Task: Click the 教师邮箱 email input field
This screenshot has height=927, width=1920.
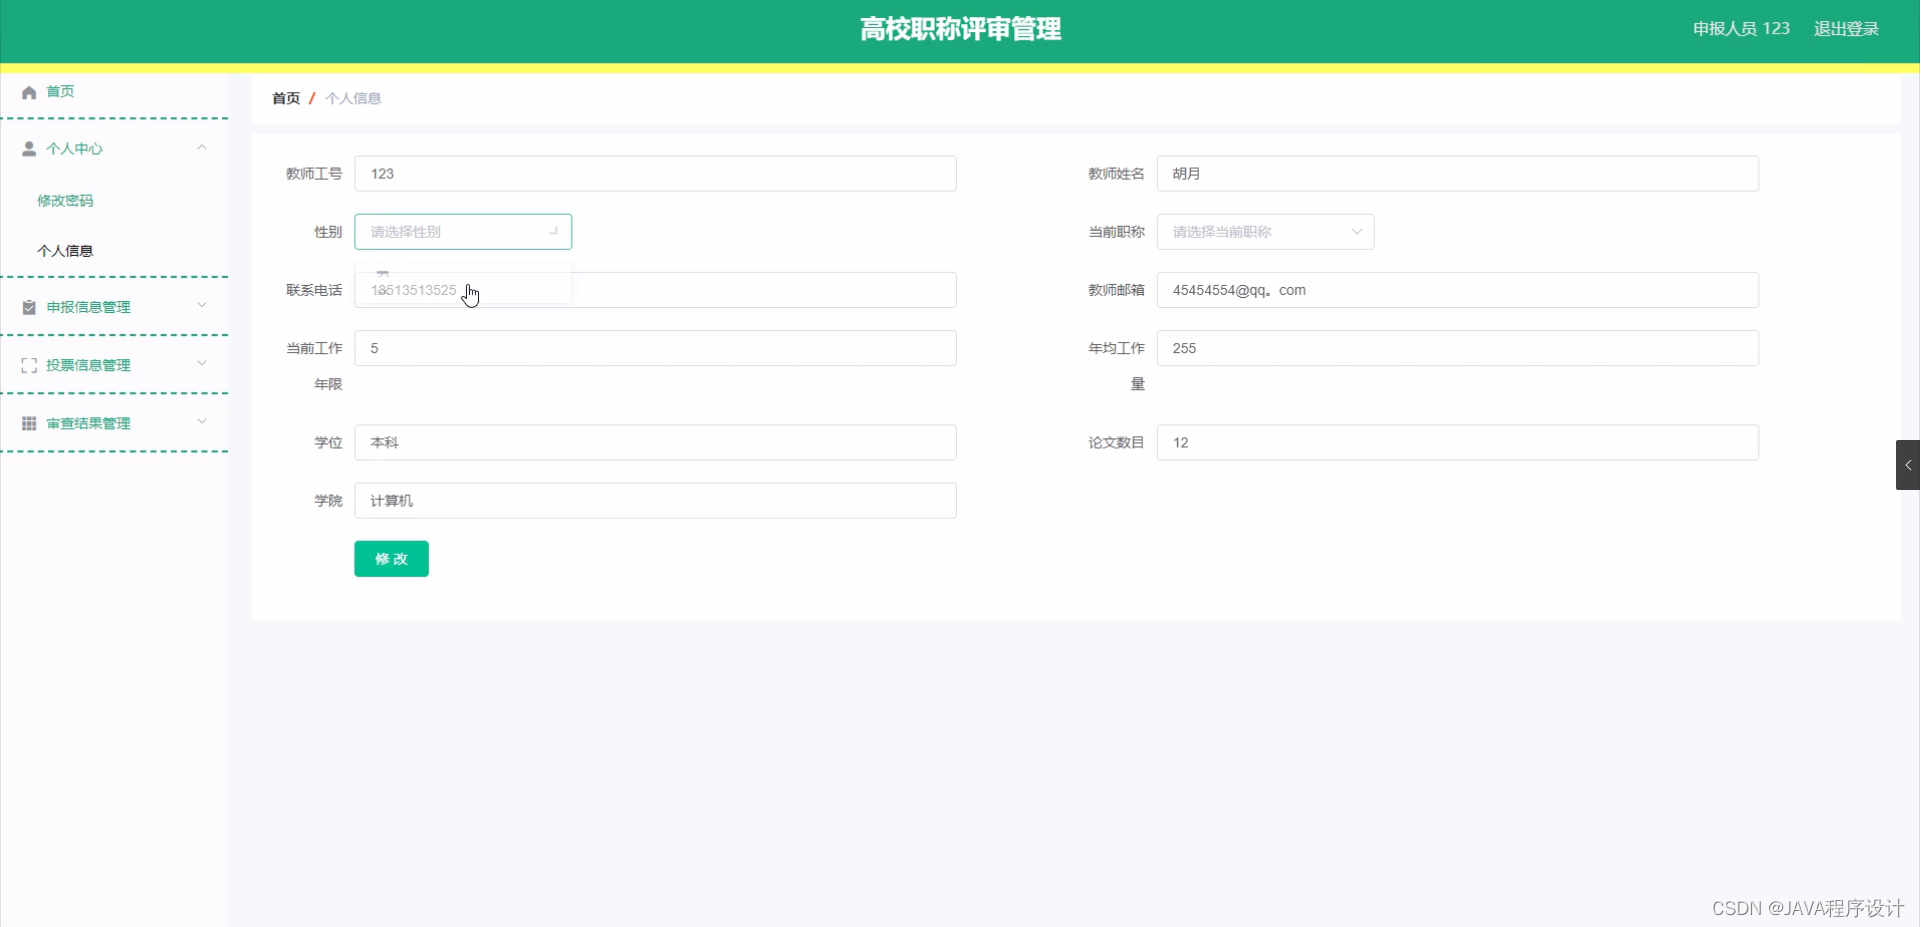Action: [x=1456, y=290]
